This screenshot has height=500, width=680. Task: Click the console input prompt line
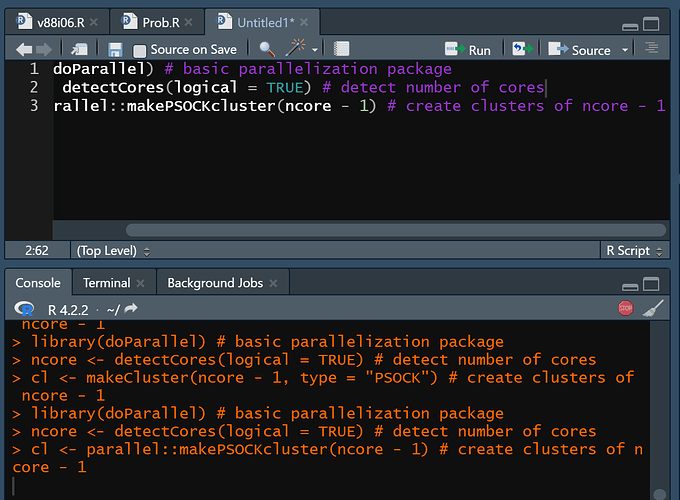coord(327,486)
